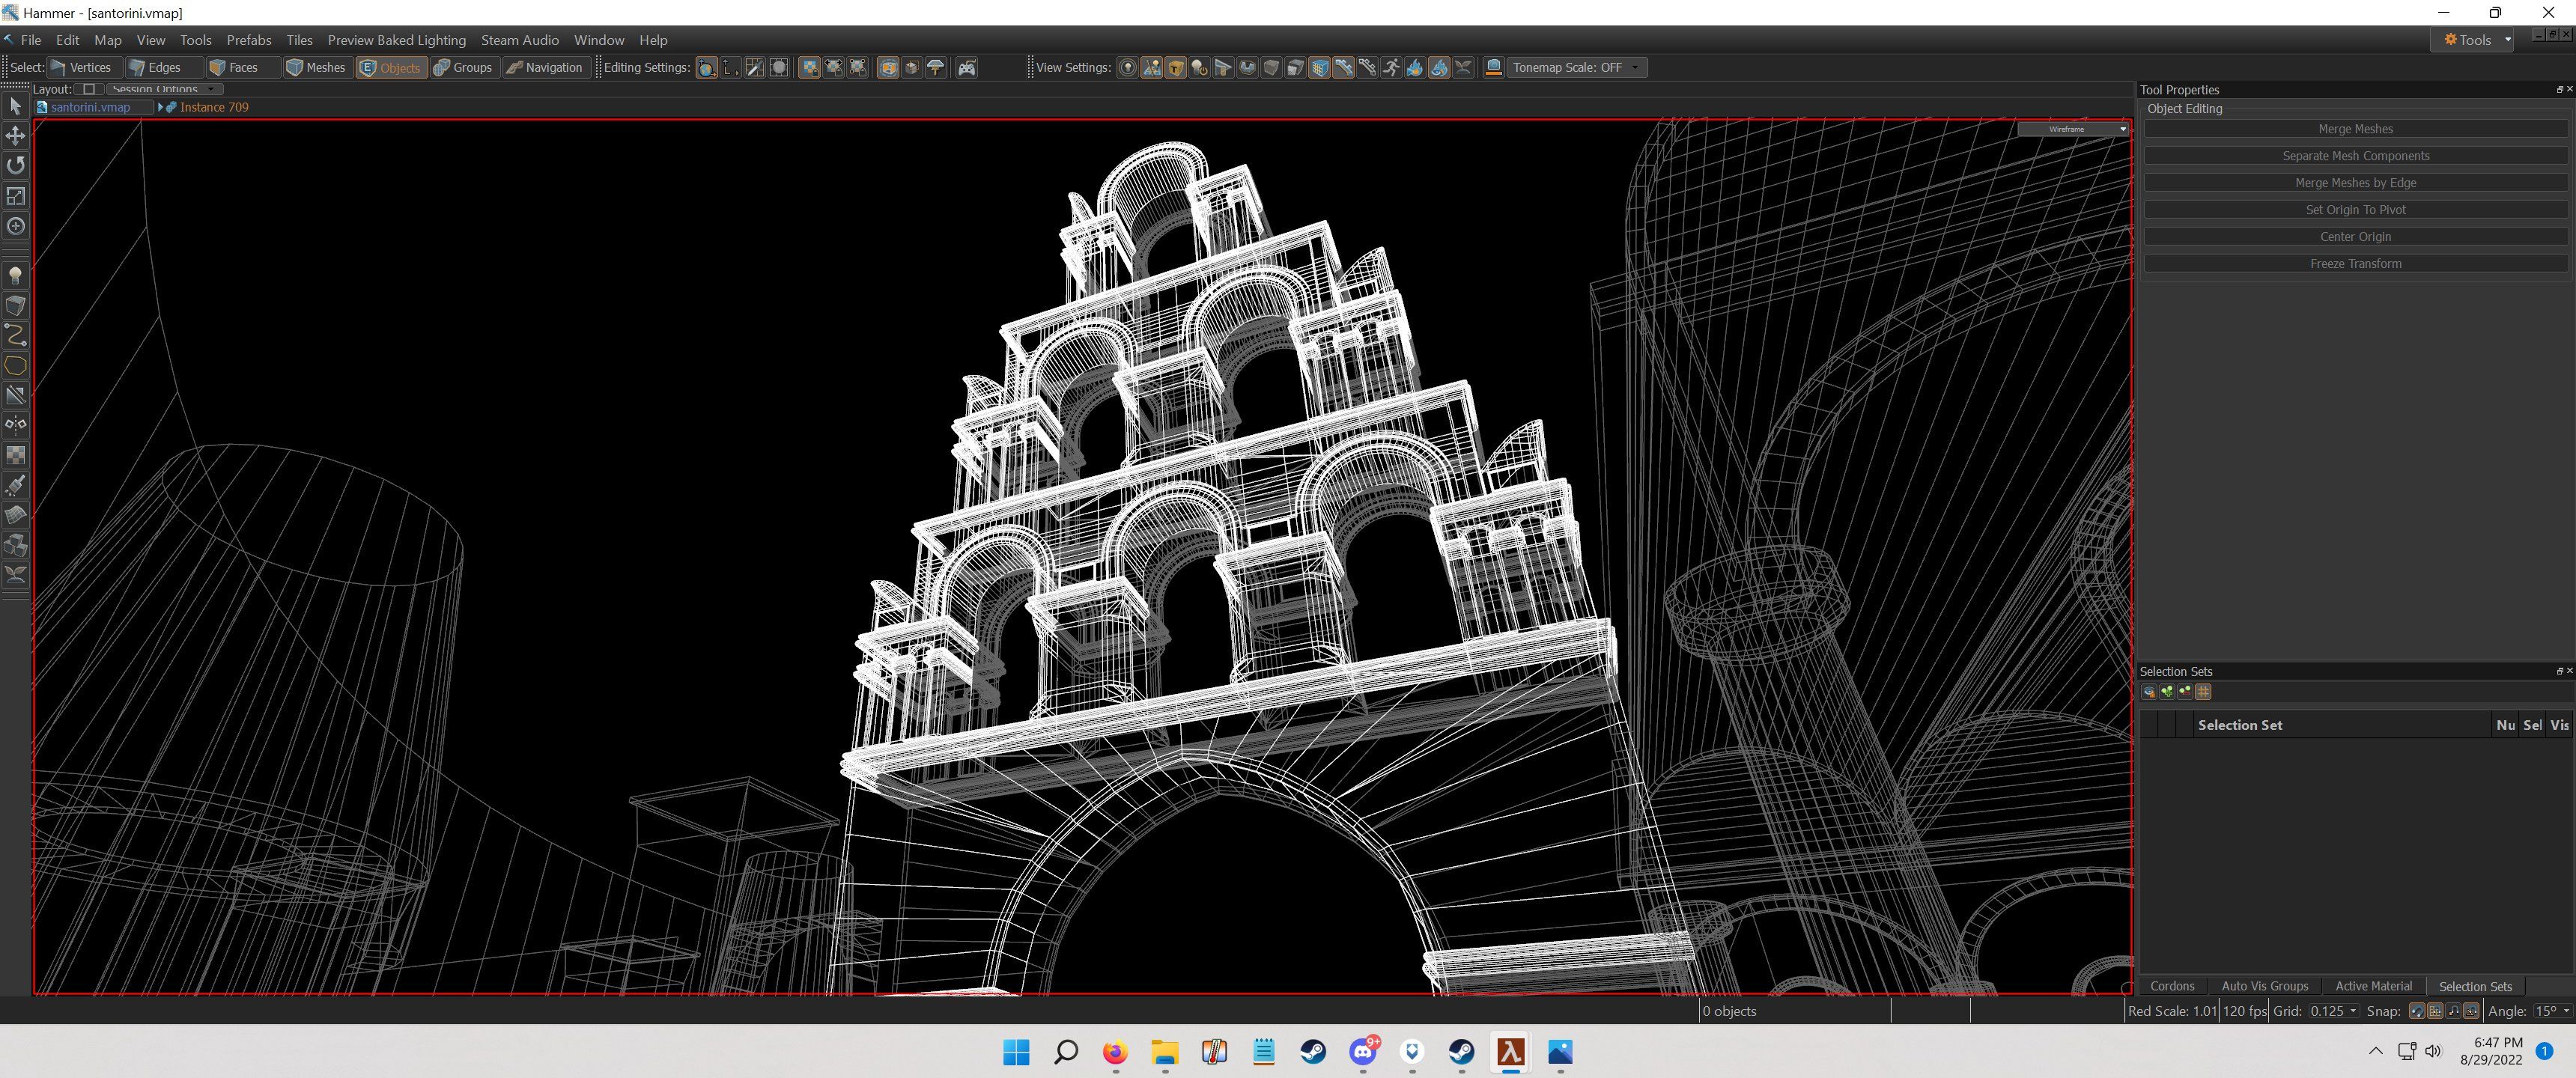Click the Merge Meshes button

pyautogui.click(x=2354, y=128)
